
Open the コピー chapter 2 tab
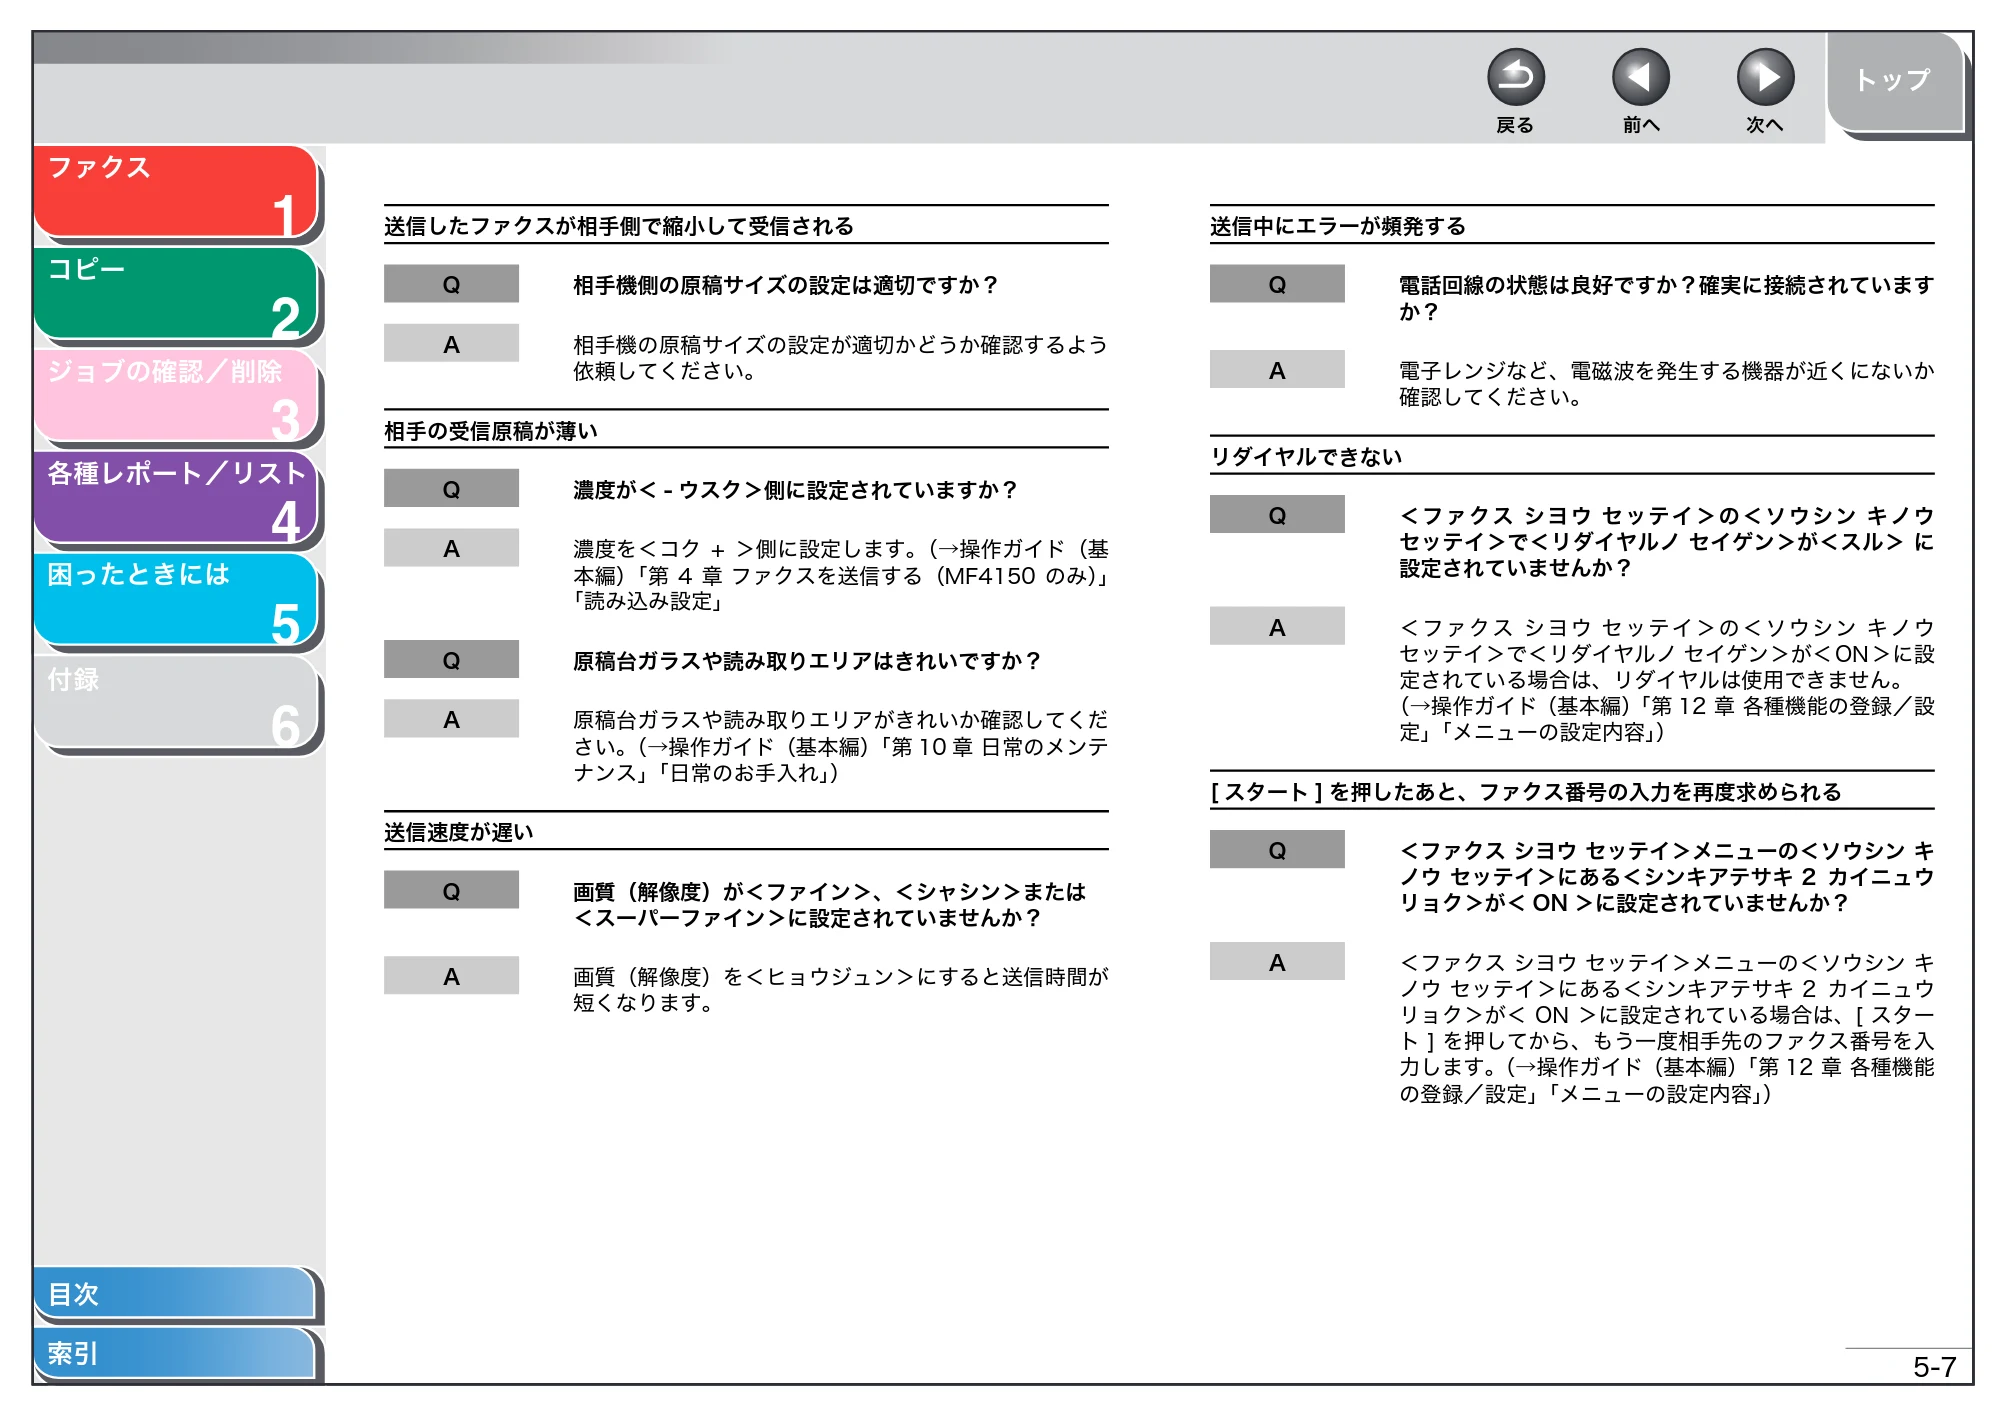click(x=175, y=294)
